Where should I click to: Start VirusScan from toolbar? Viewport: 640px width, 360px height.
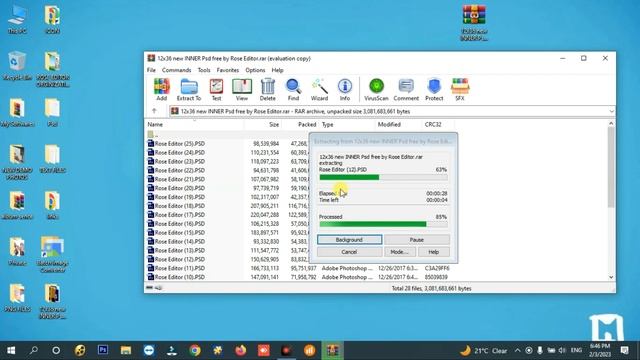tap(376, 89)
